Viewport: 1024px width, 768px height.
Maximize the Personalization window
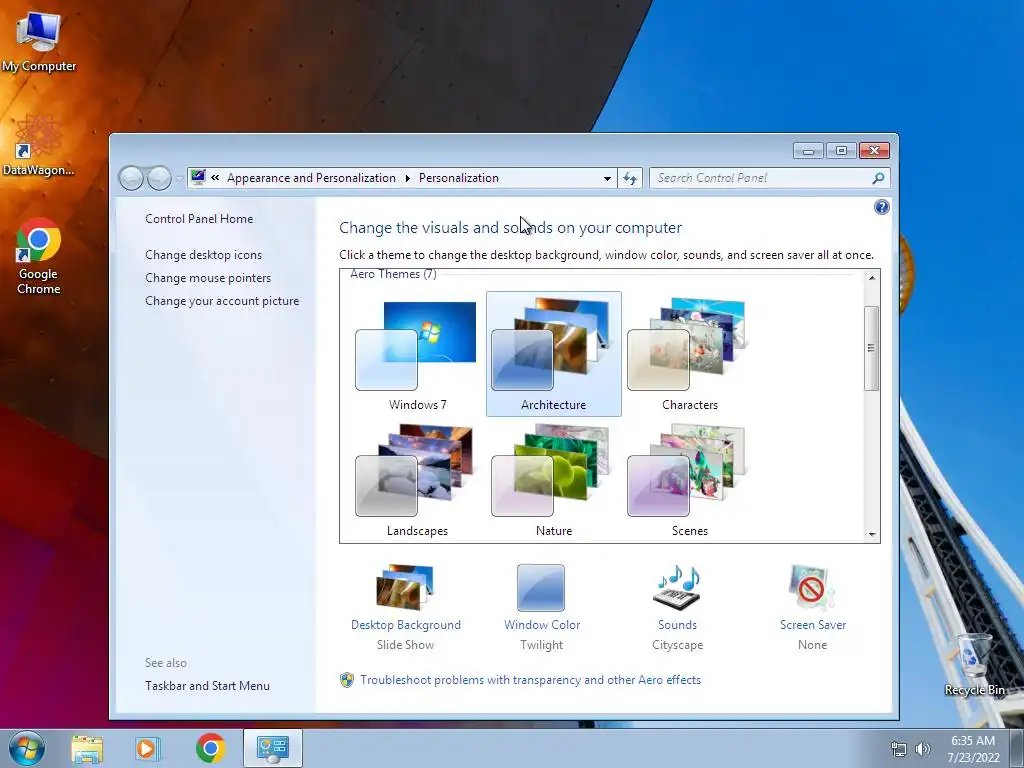click(841, 151)
